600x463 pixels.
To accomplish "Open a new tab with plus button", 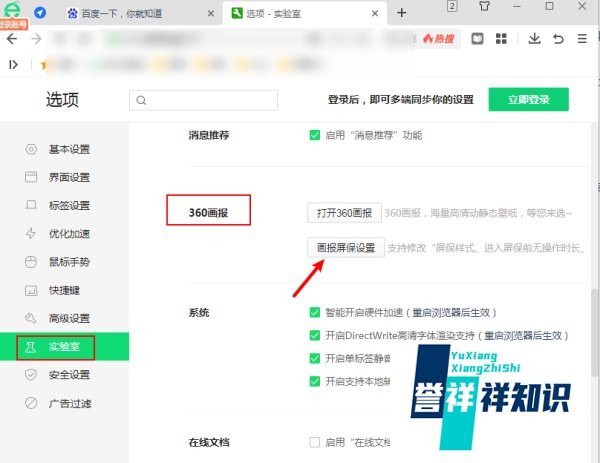I will 401,13.
